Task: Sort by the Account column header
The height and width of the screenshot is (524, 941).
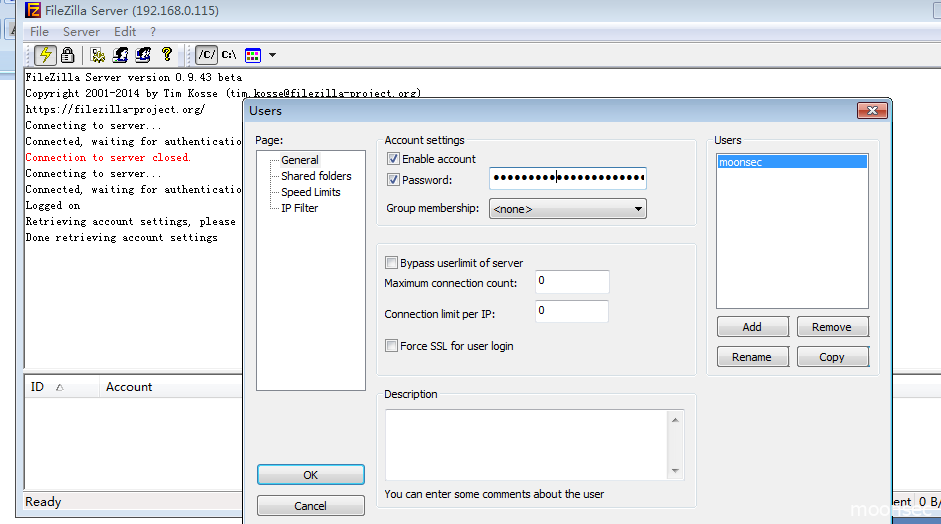Action: [171, 387]
